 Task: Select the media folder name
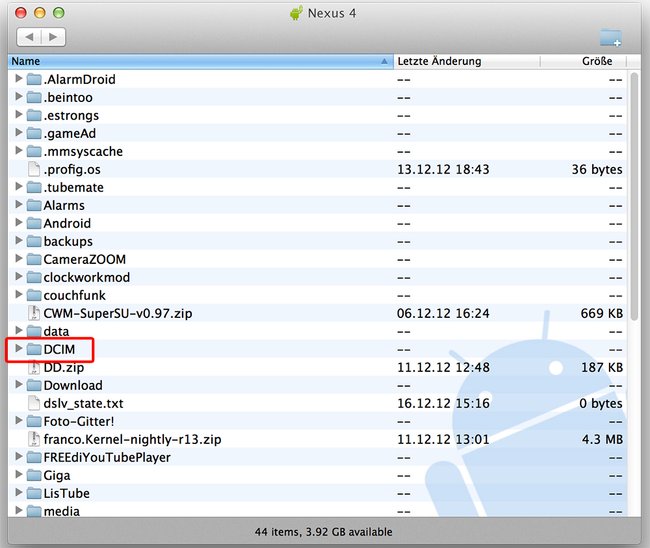pyautogui.click(x=61, y=512)
